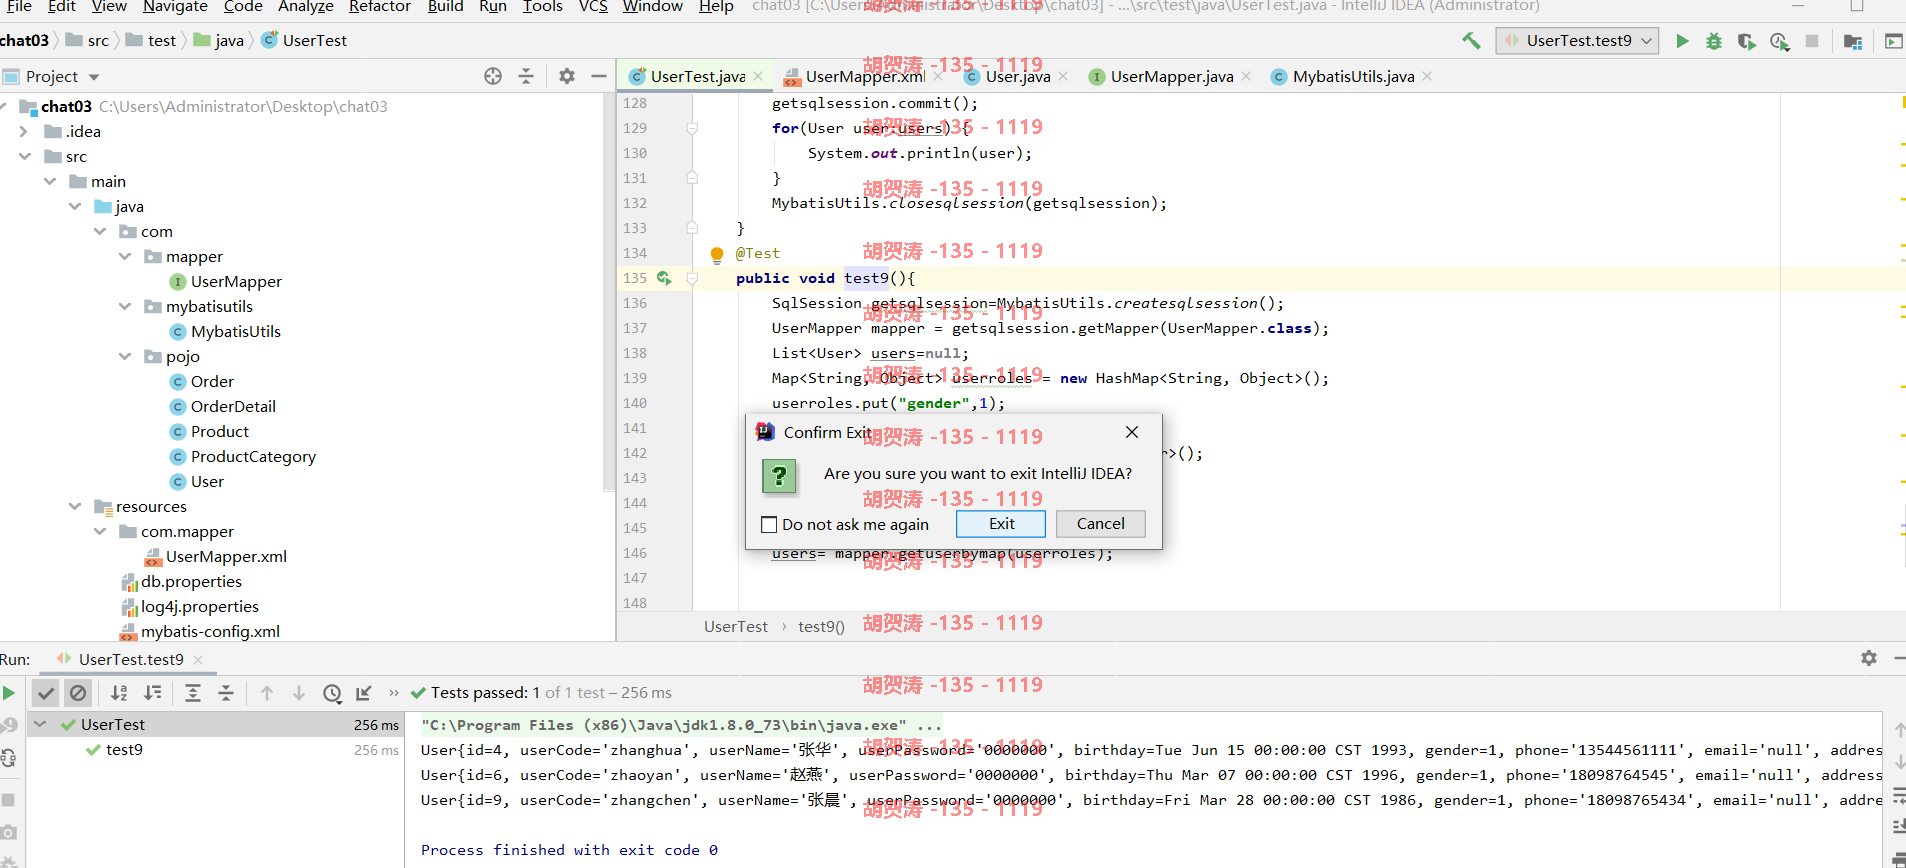
Task: Sort test results by duration
Action: 153,693
